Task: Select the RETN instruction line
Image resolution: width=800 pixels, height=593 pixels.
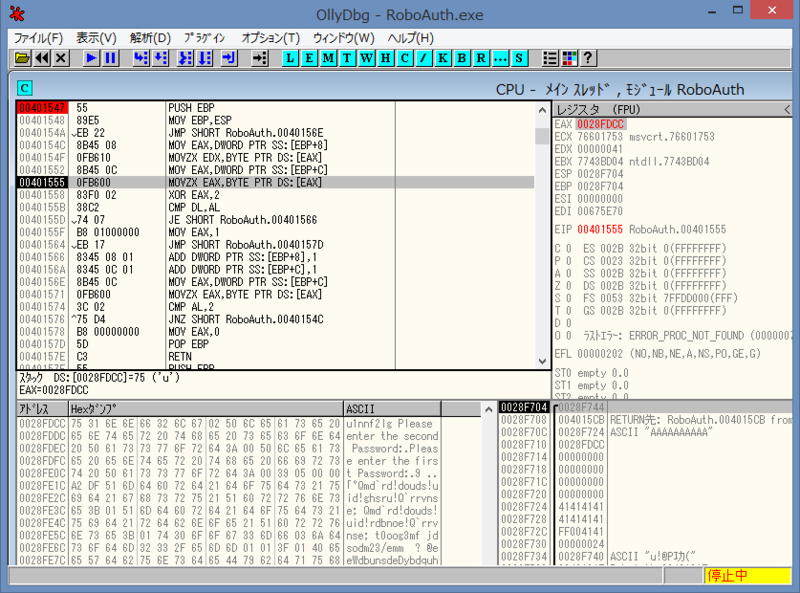Action: point(180,357)
